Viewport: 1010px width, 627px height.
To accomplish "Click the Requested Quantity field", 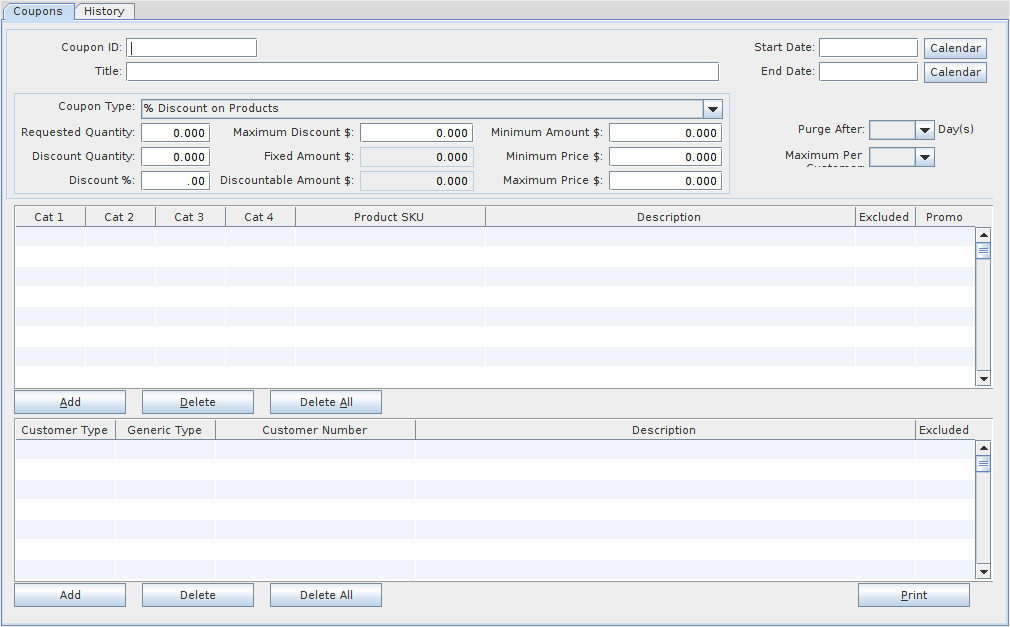I will tap(175, 133).
